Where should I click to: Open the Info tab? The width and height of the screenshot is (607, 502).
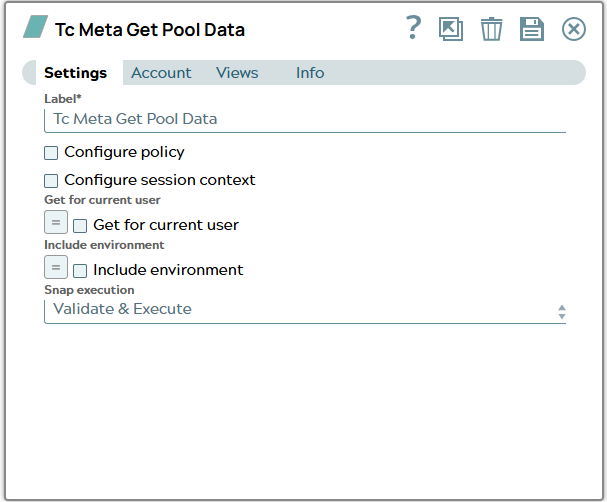[x=310, y=73]
